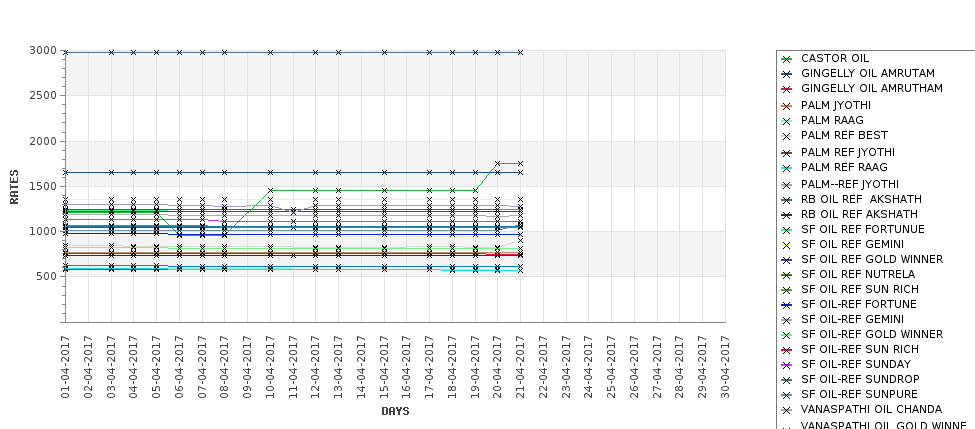Click the magenta marker beside GINGELLY OIL AMRUTHAM
Image resolution: width=975 pixels, height=429 pixels.
(x=787, y=90)
